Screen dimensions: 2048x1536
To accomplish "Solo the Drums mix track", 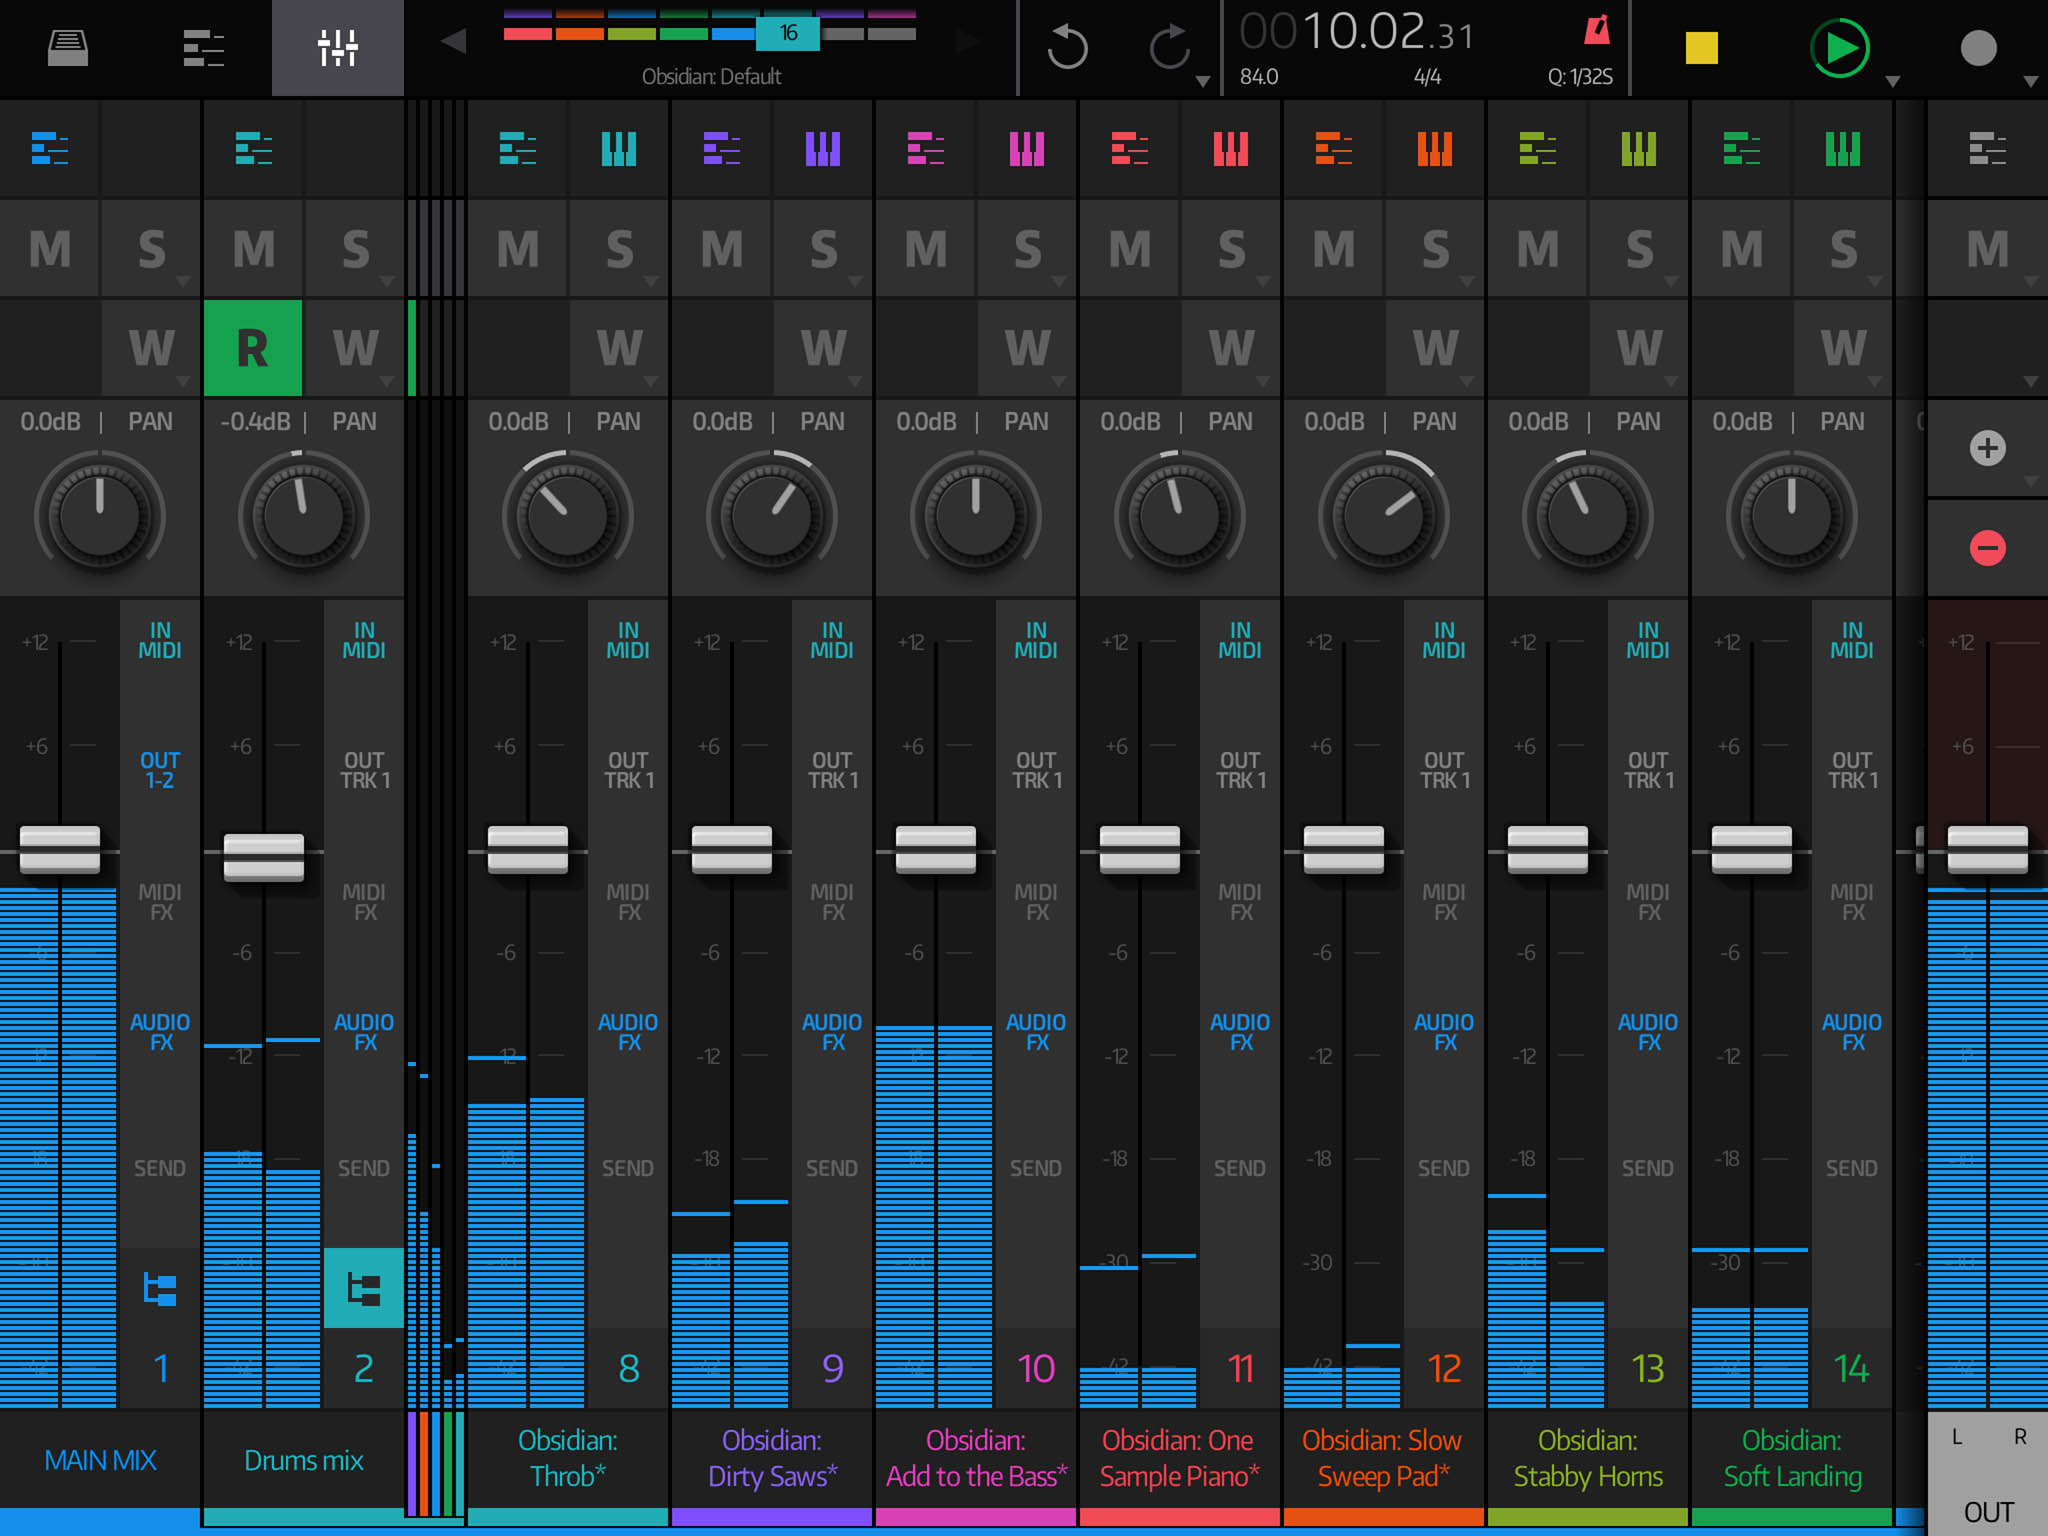I will point(355,248).
